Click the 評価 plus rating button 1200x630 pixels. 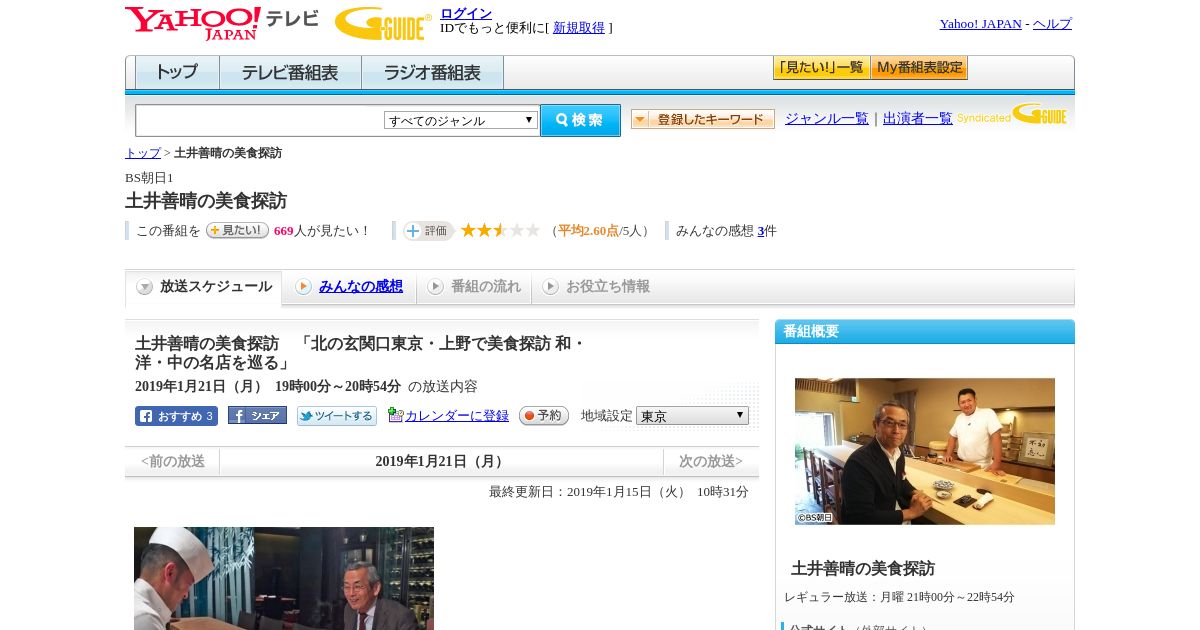(x=428, y=230)
